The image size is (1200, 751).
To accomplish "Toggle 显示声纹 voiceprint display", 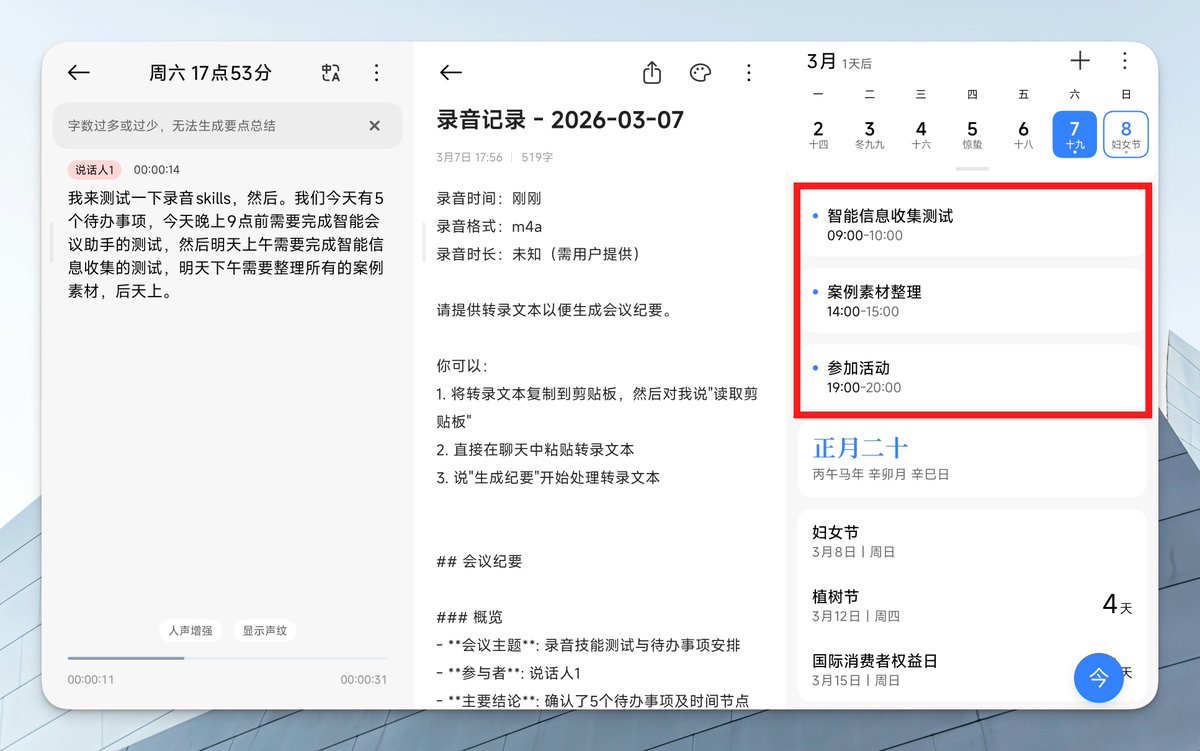I will pyautogui.click(x=265, y=631).
